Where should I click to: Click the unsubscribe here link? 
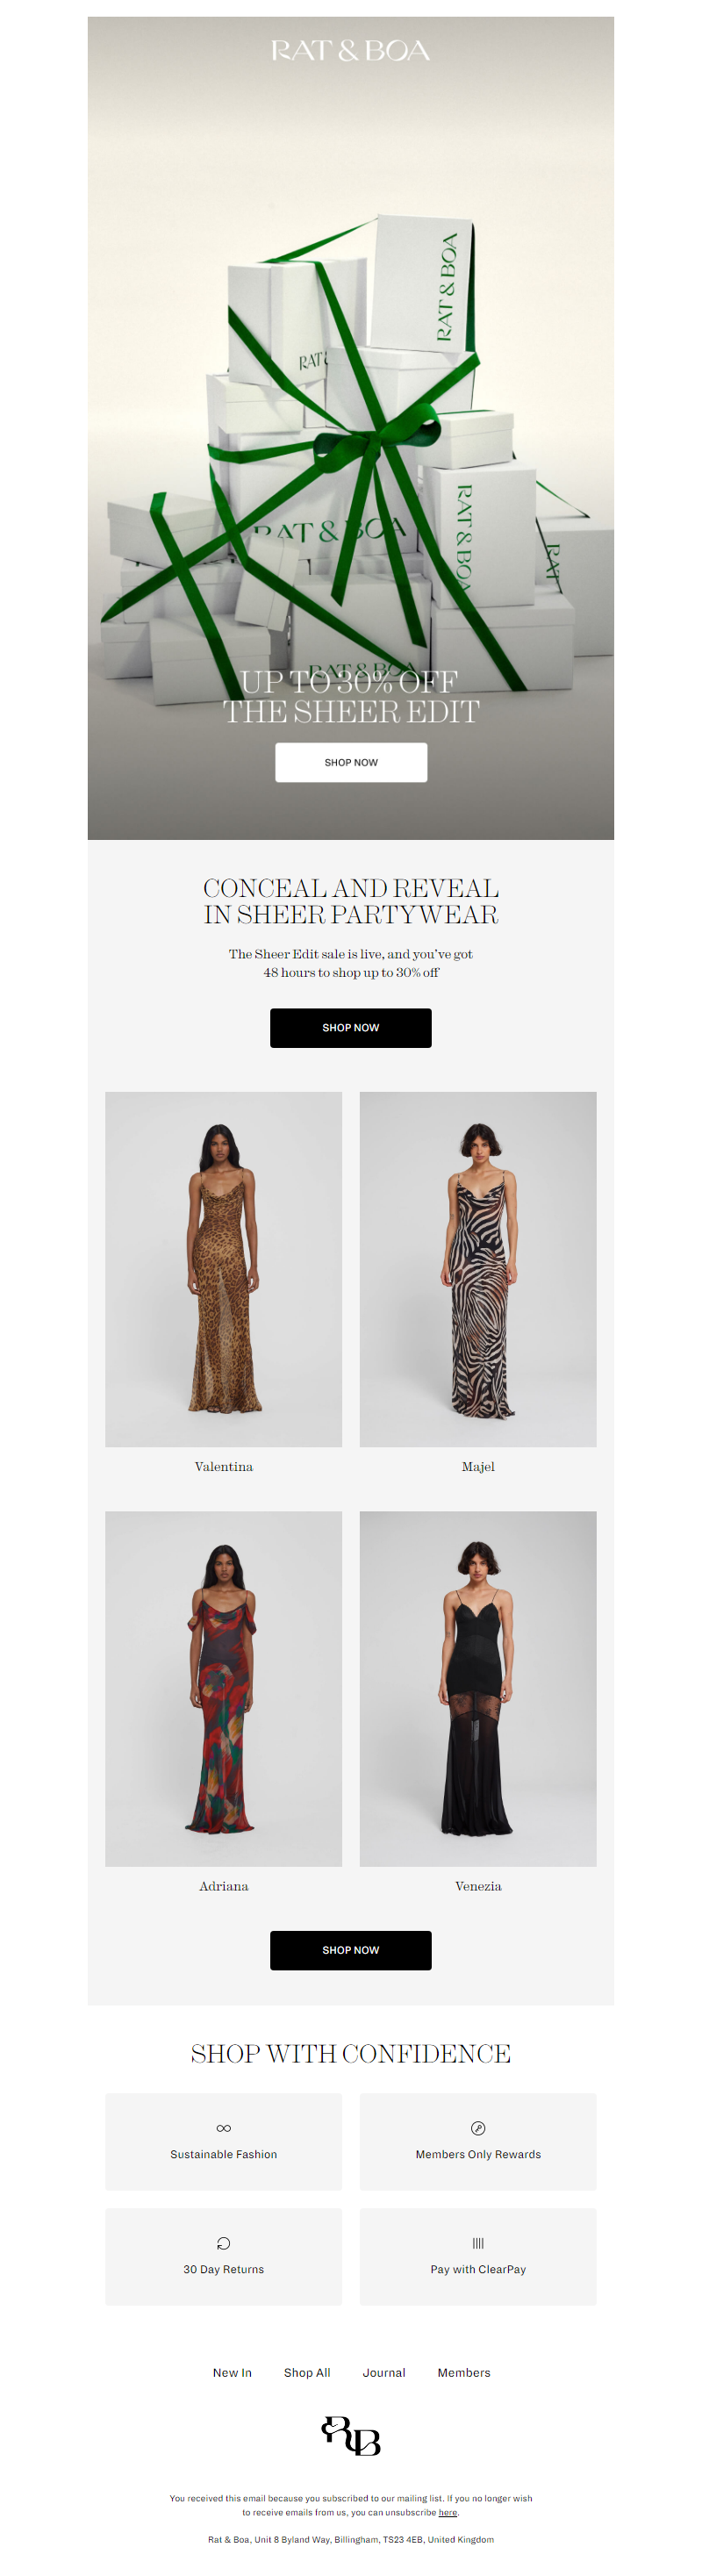448,2511
